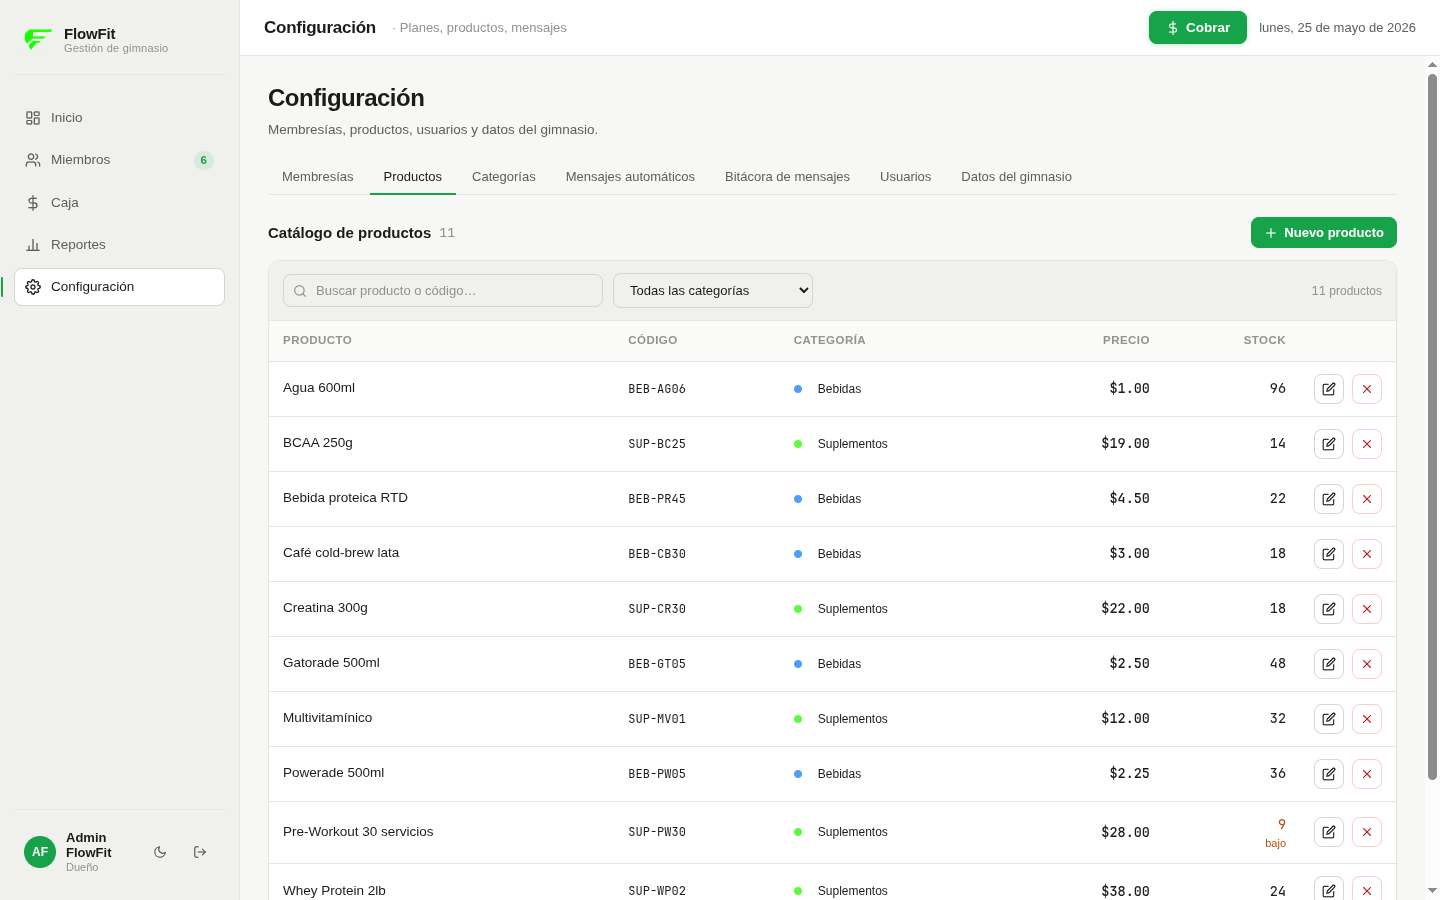
Task: Click the 11 productos counter text
Action: click(1346, 291)
